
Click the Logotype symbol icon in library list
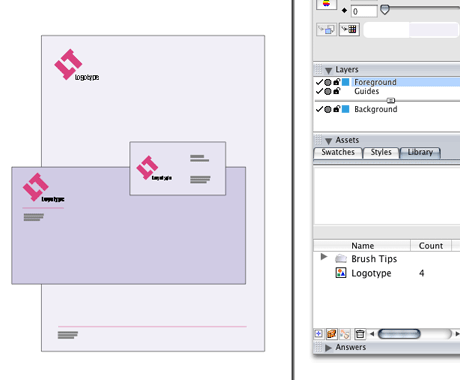click(341, 273)
